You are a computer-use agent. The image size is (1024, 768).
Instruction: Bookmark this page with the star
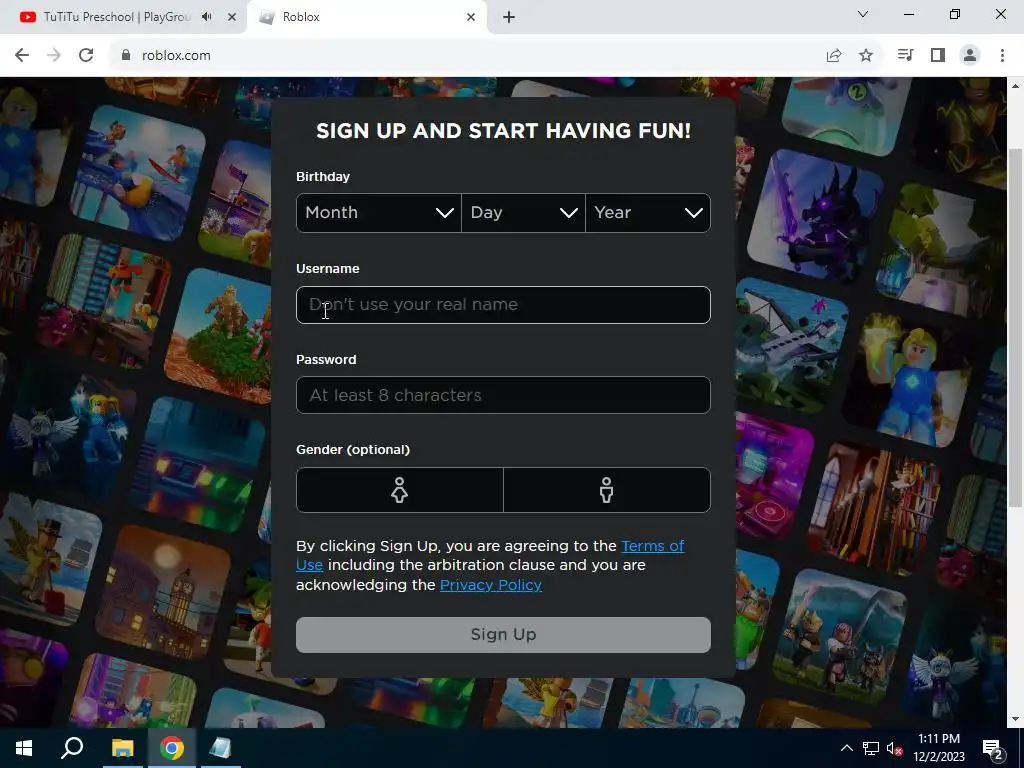(x=866, y=56)
